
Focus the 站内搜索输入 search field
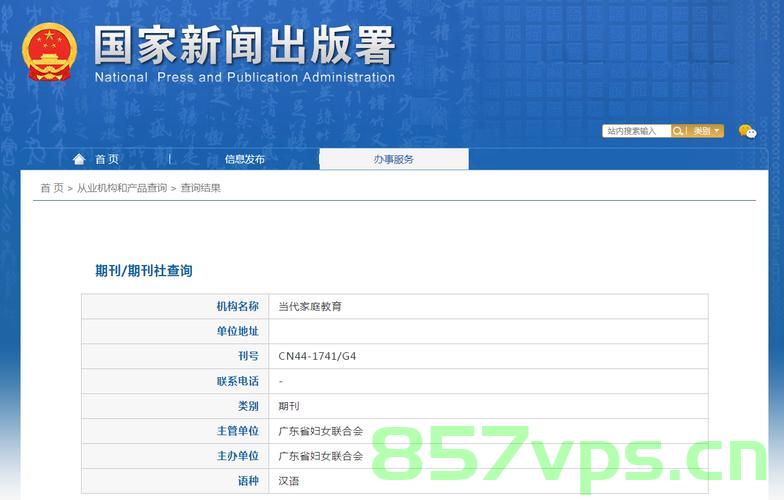[x=636, y=131]
